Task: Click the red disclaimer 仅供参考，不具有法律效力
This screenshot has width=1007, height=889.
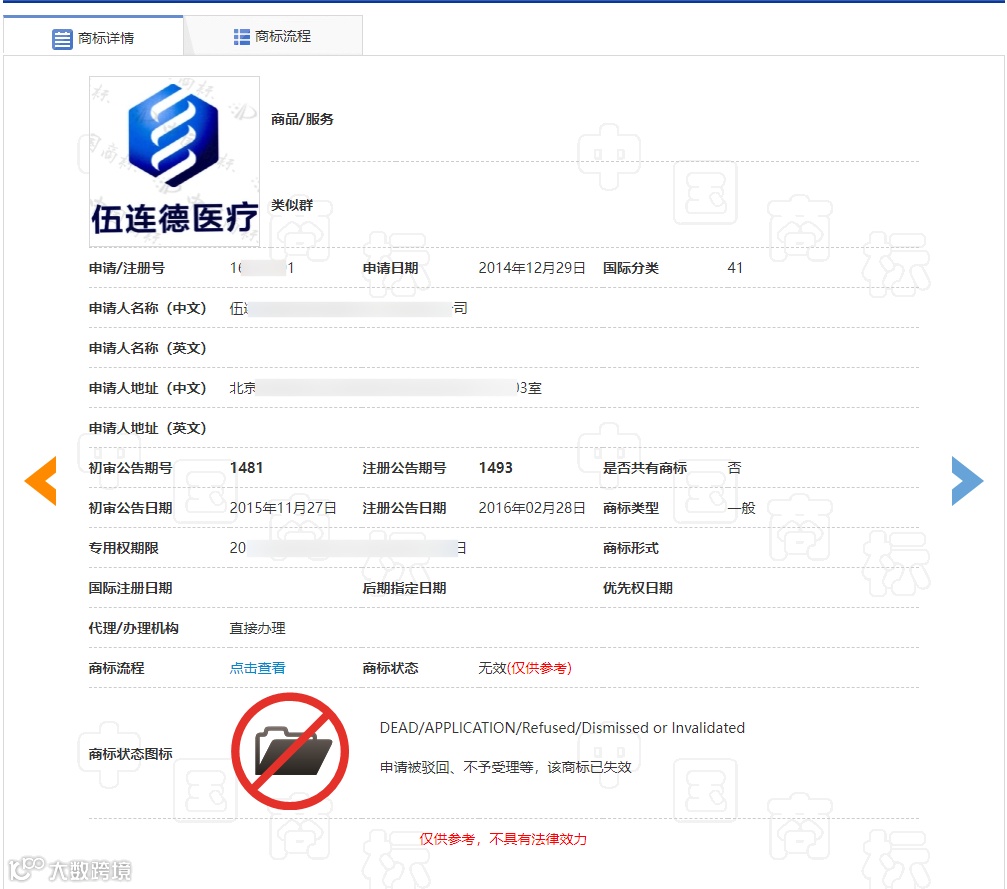Action: tap(503, 839)
